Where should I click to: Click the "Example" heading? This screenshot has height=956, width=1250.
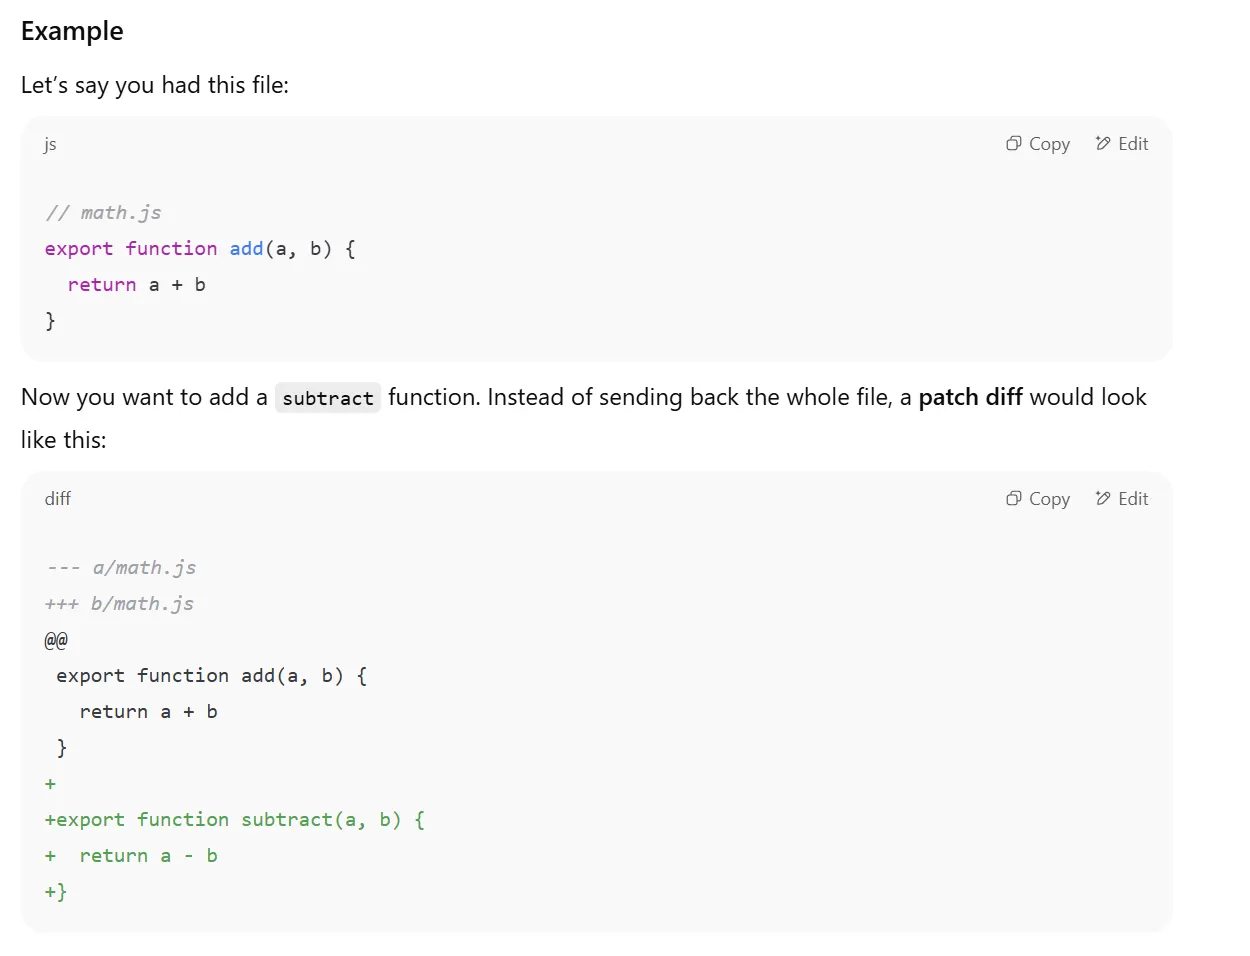(x=72, y=31)
